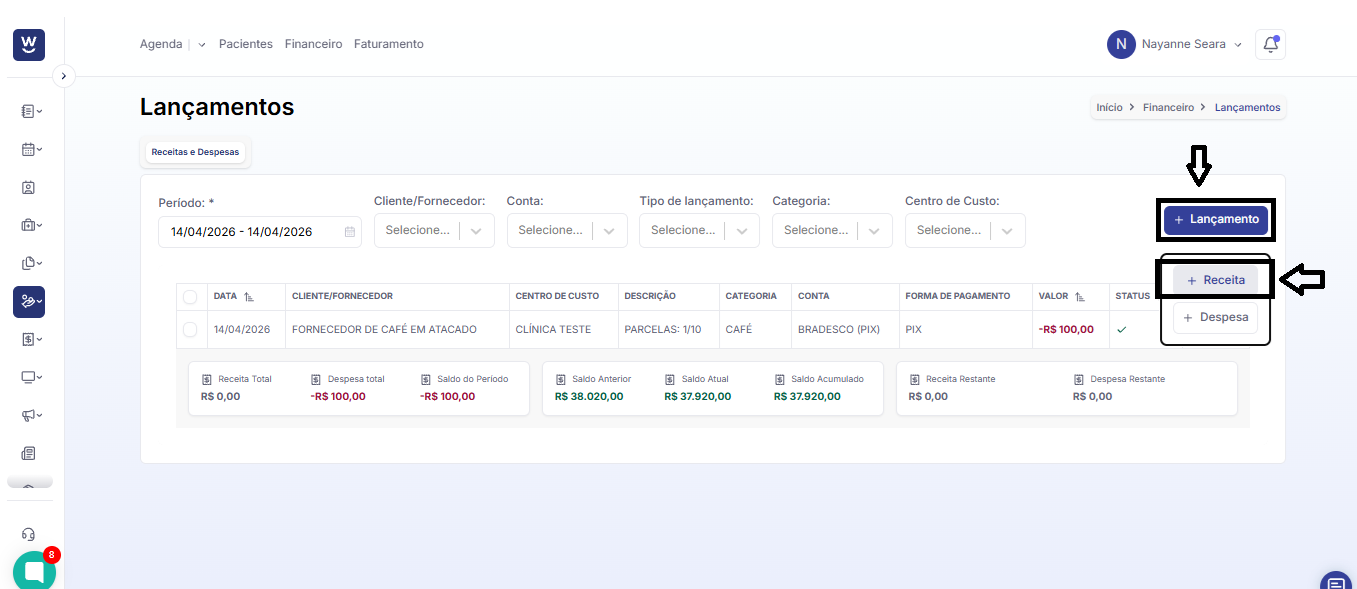The height and width of the screenshot is (589, 1357).
Task: Open the newspaper reports sidebar icon
Action: [28, 453]
